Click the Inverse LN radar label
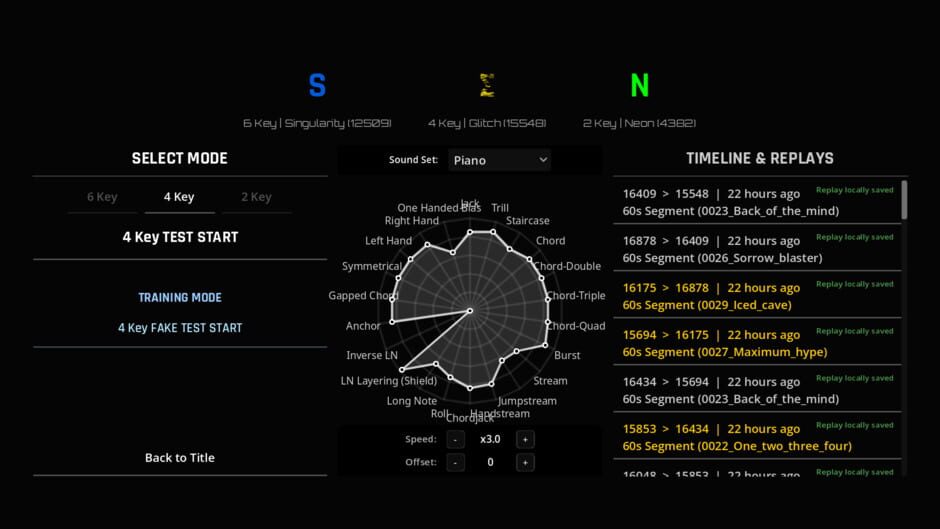Image resolution: width=940 pixels, height=529 pixels. pos(372,355)
